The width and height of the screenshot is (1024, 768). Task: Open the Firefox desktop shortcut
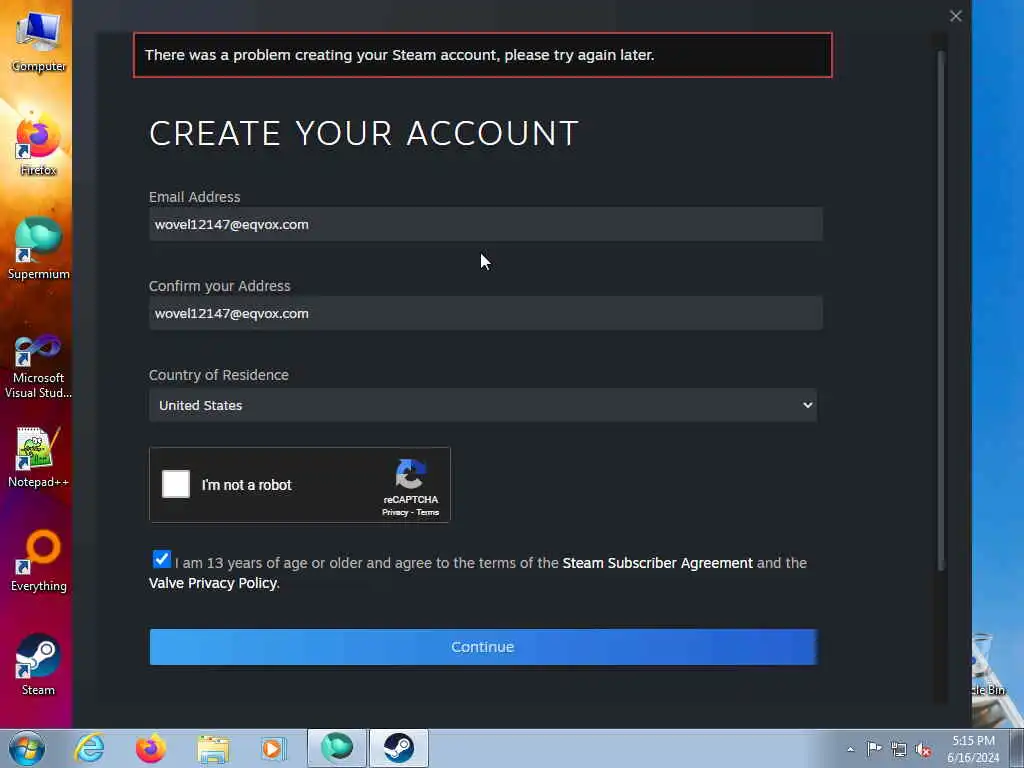[38, 144]
